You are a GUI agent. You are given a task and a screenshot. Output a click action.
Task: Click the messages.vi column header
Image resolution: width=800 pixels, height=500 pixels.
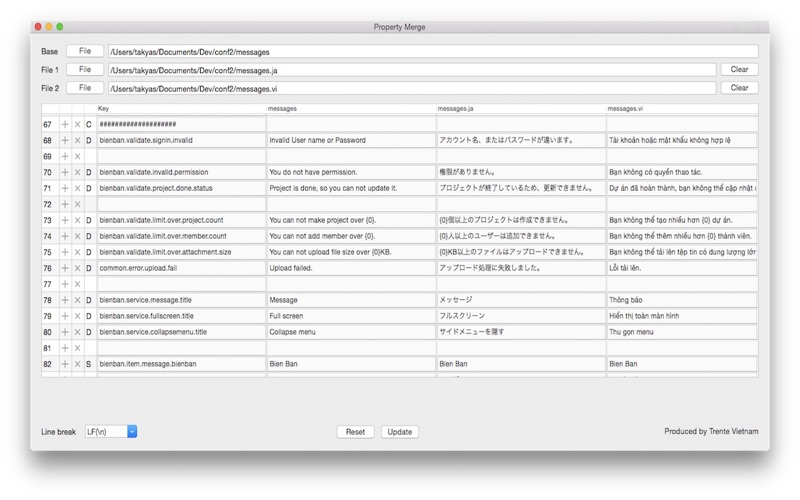pos(682,109)
